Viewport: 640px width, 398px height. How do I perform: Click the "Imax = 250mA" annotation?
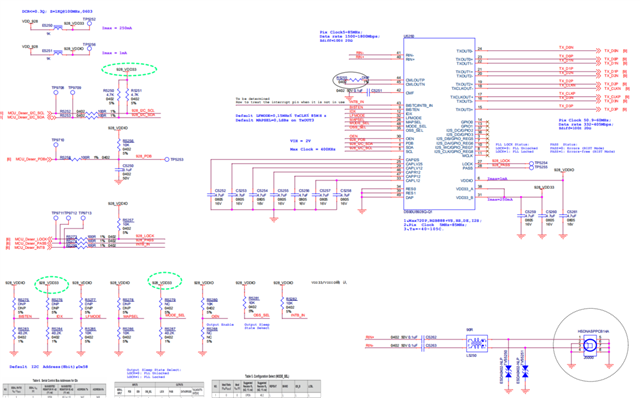117,28
